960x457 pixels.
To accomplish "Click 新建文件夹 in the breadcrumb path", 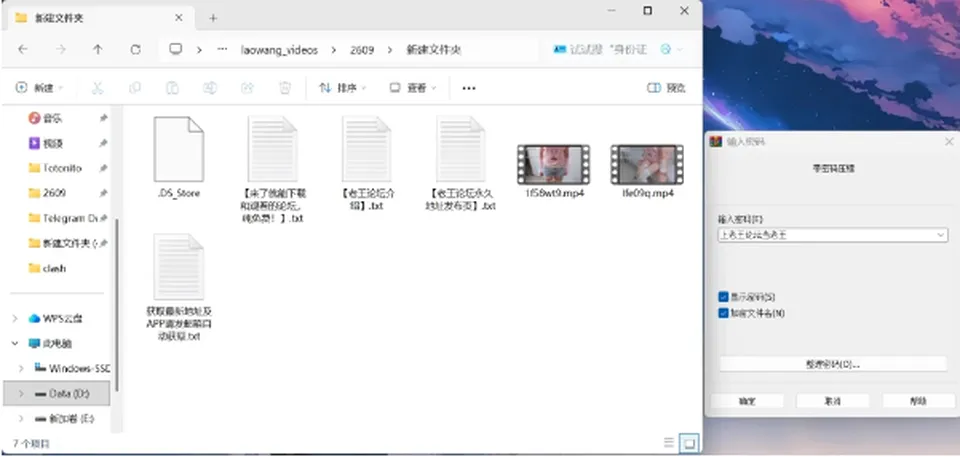I will (x=433, y=50).
